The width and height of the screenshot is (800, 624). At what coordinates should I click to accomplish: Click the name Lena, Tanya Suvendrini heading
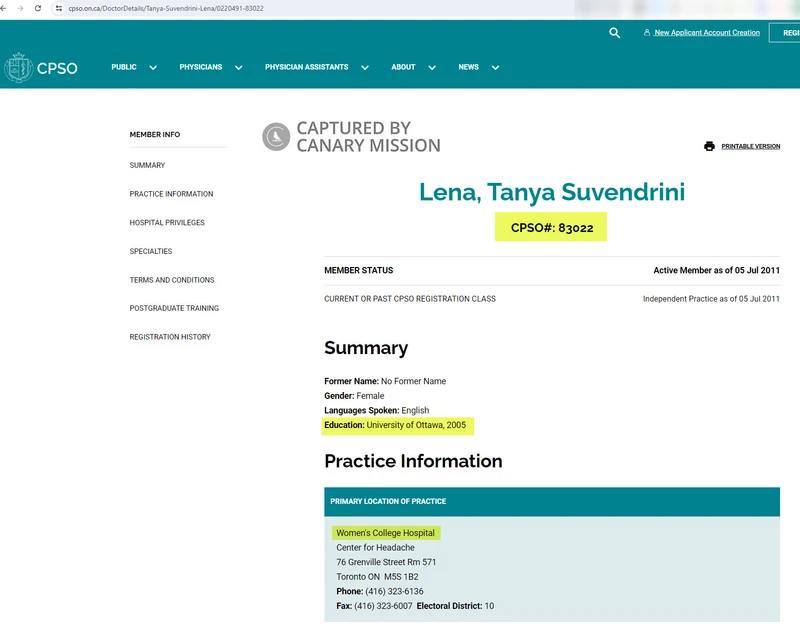pyautogui.click(x=552, y=192)
